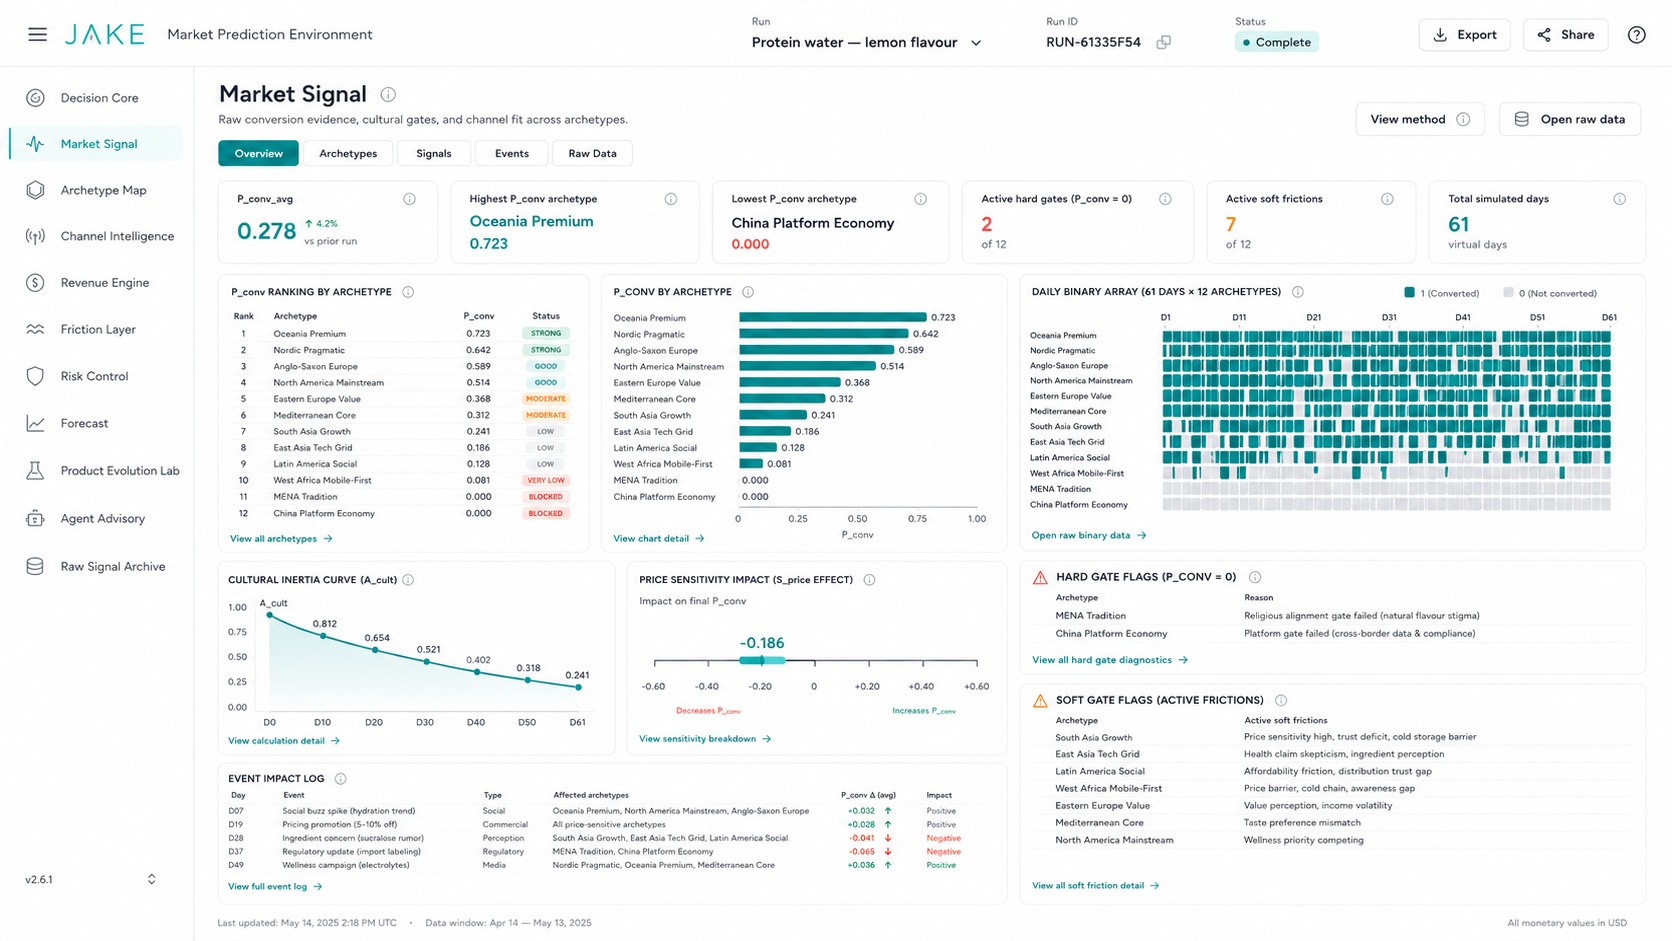The width and height of the screenshot is (1672, 941).
Task: Open Friction Layer in the sidebar
Action: (x=97, y=329)
